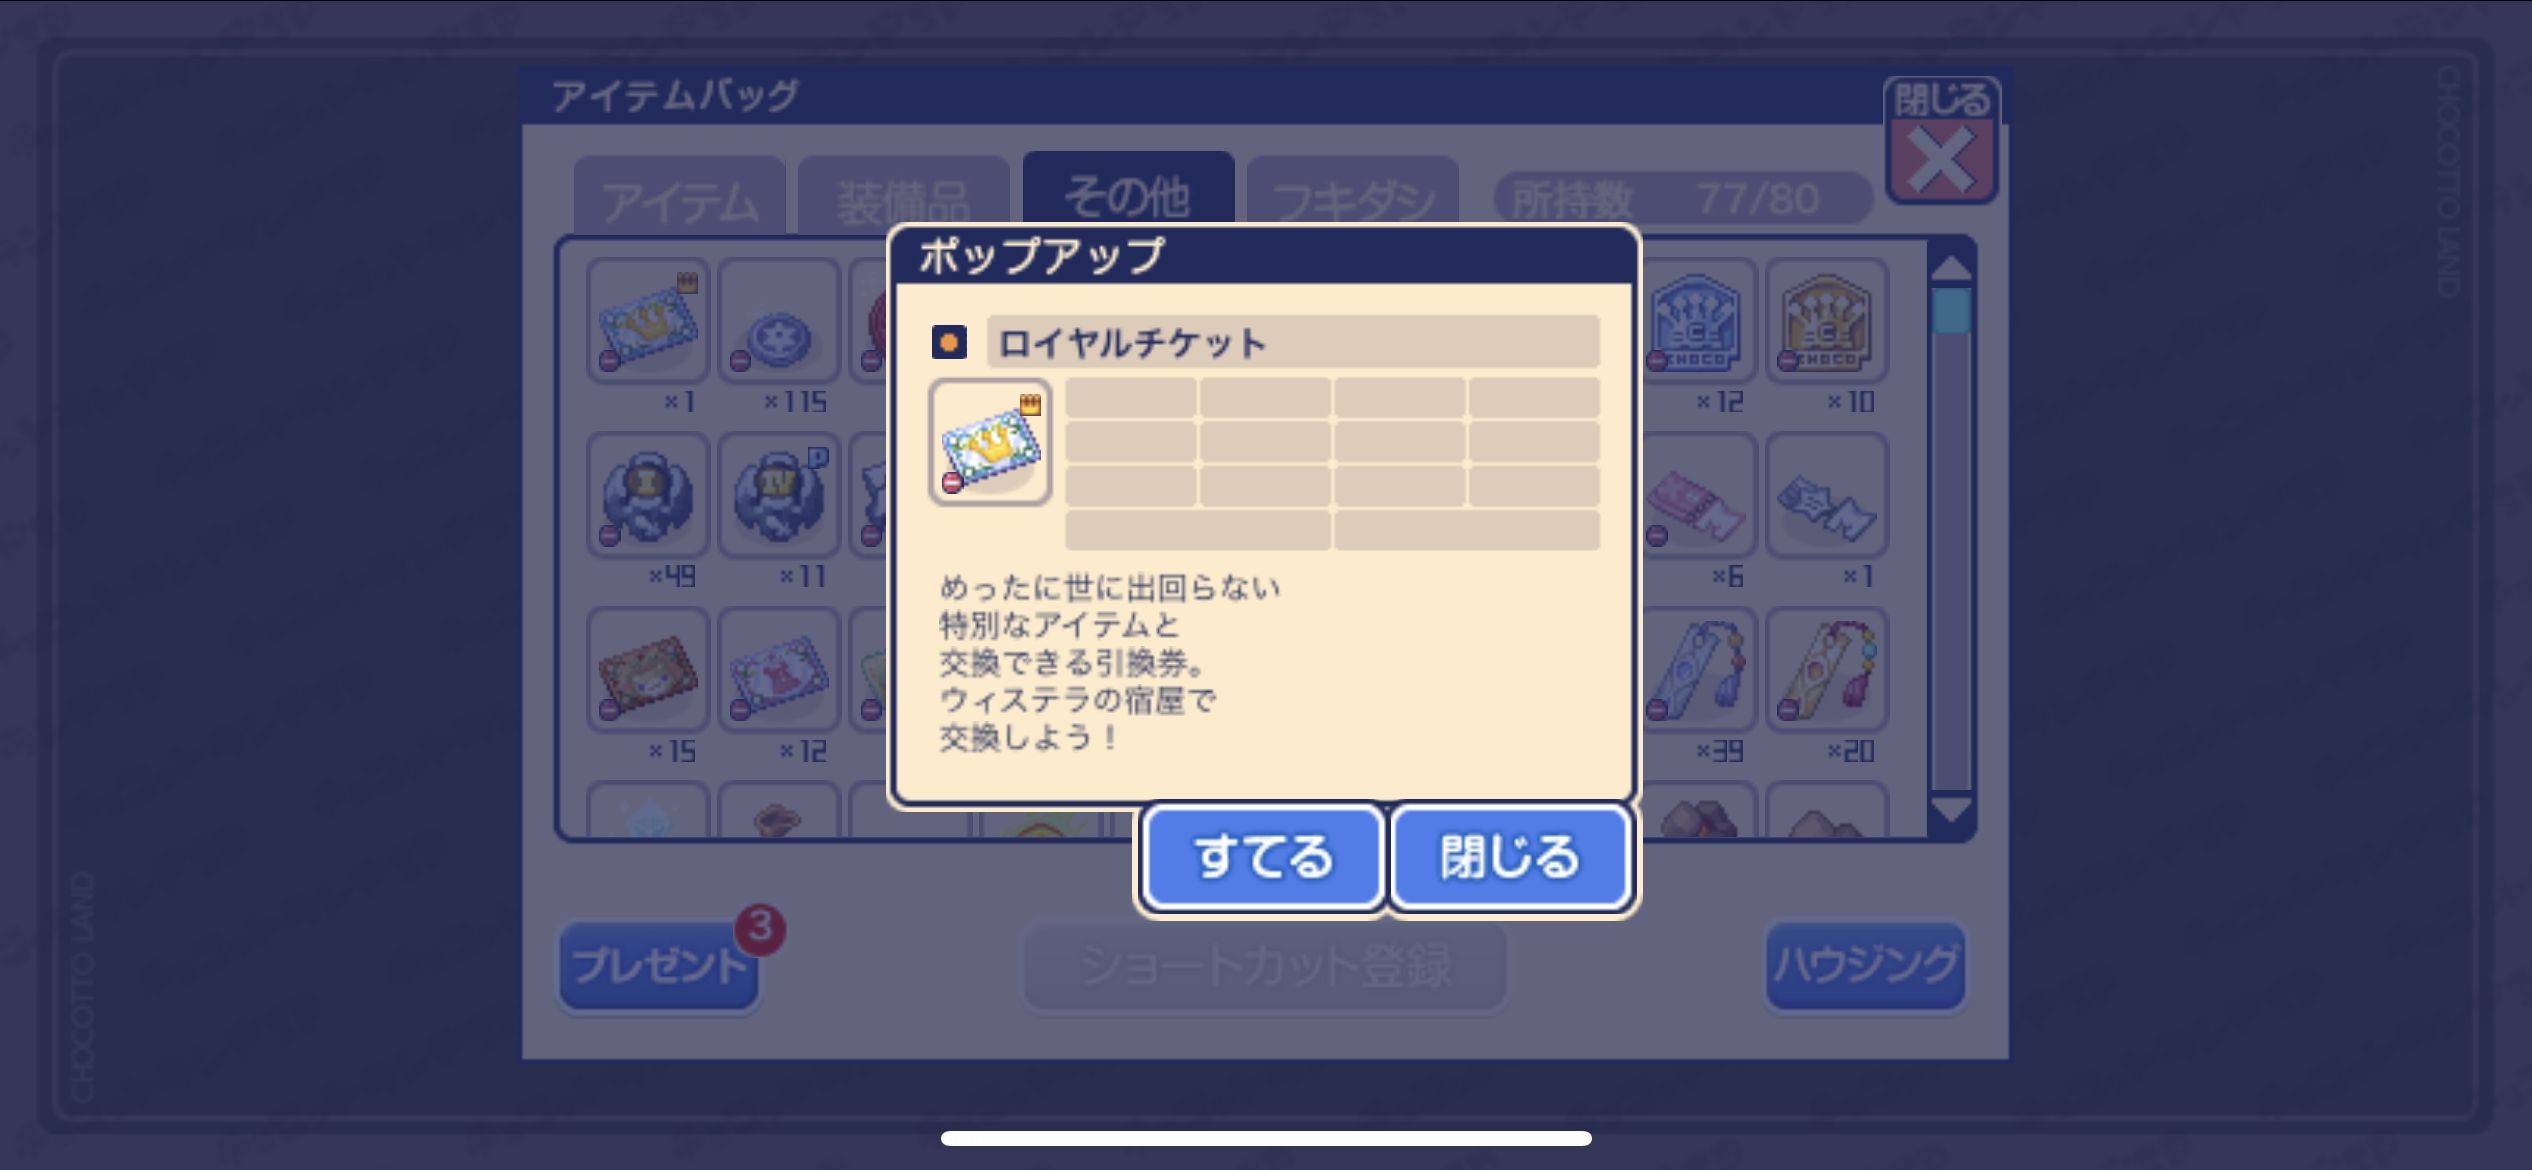The height and width of the screenshot is (1170, 2532).
Task: Switch to the フキダシ tab
Action: coord(1352,197)
